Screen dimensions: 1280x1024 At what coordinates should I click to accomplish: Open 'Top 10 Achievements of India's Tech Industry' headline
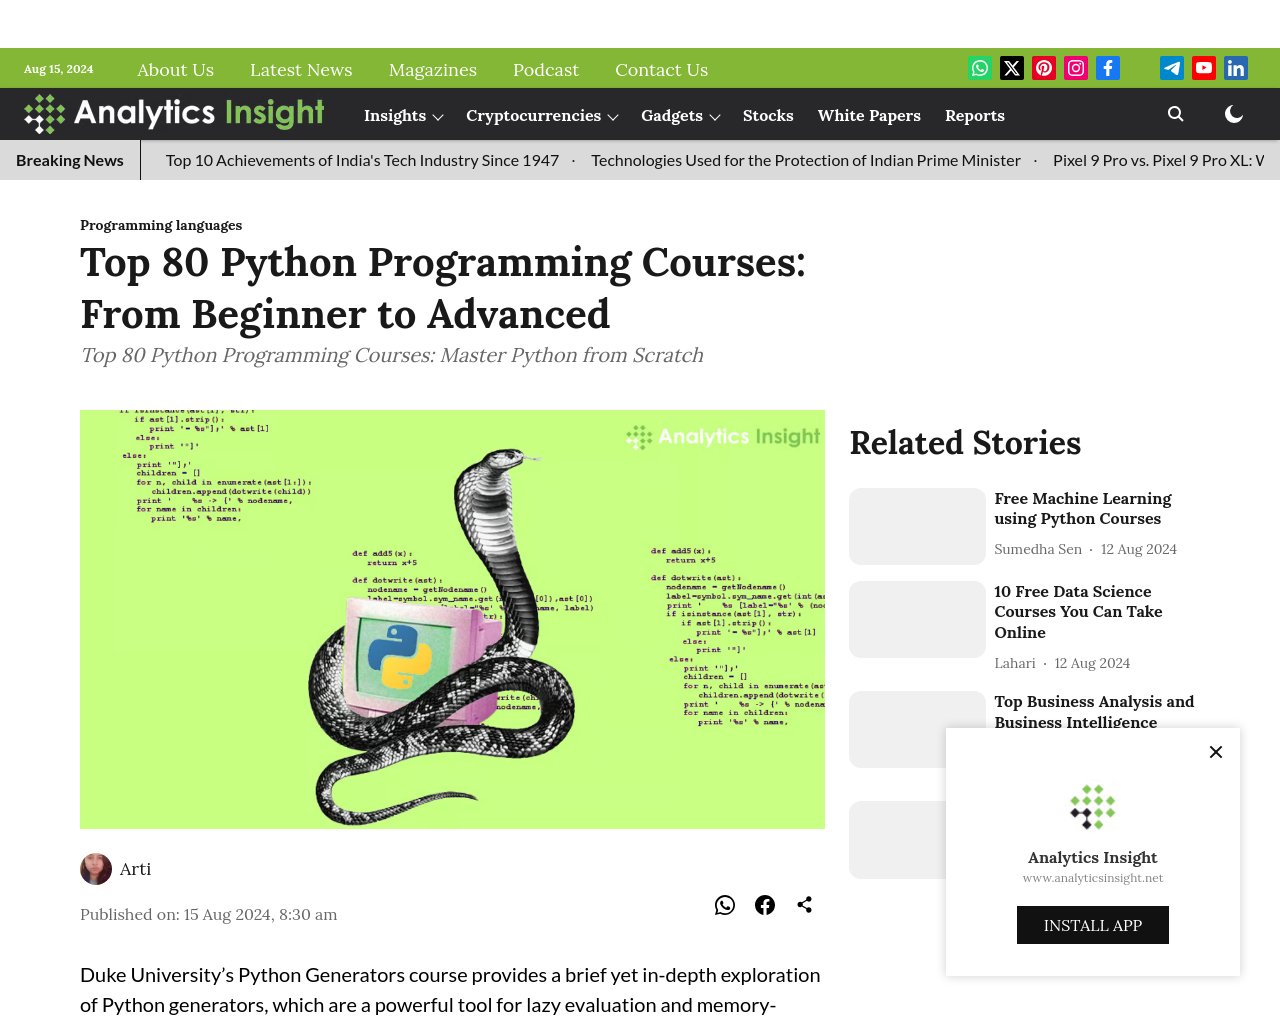(x=362, y=160)
